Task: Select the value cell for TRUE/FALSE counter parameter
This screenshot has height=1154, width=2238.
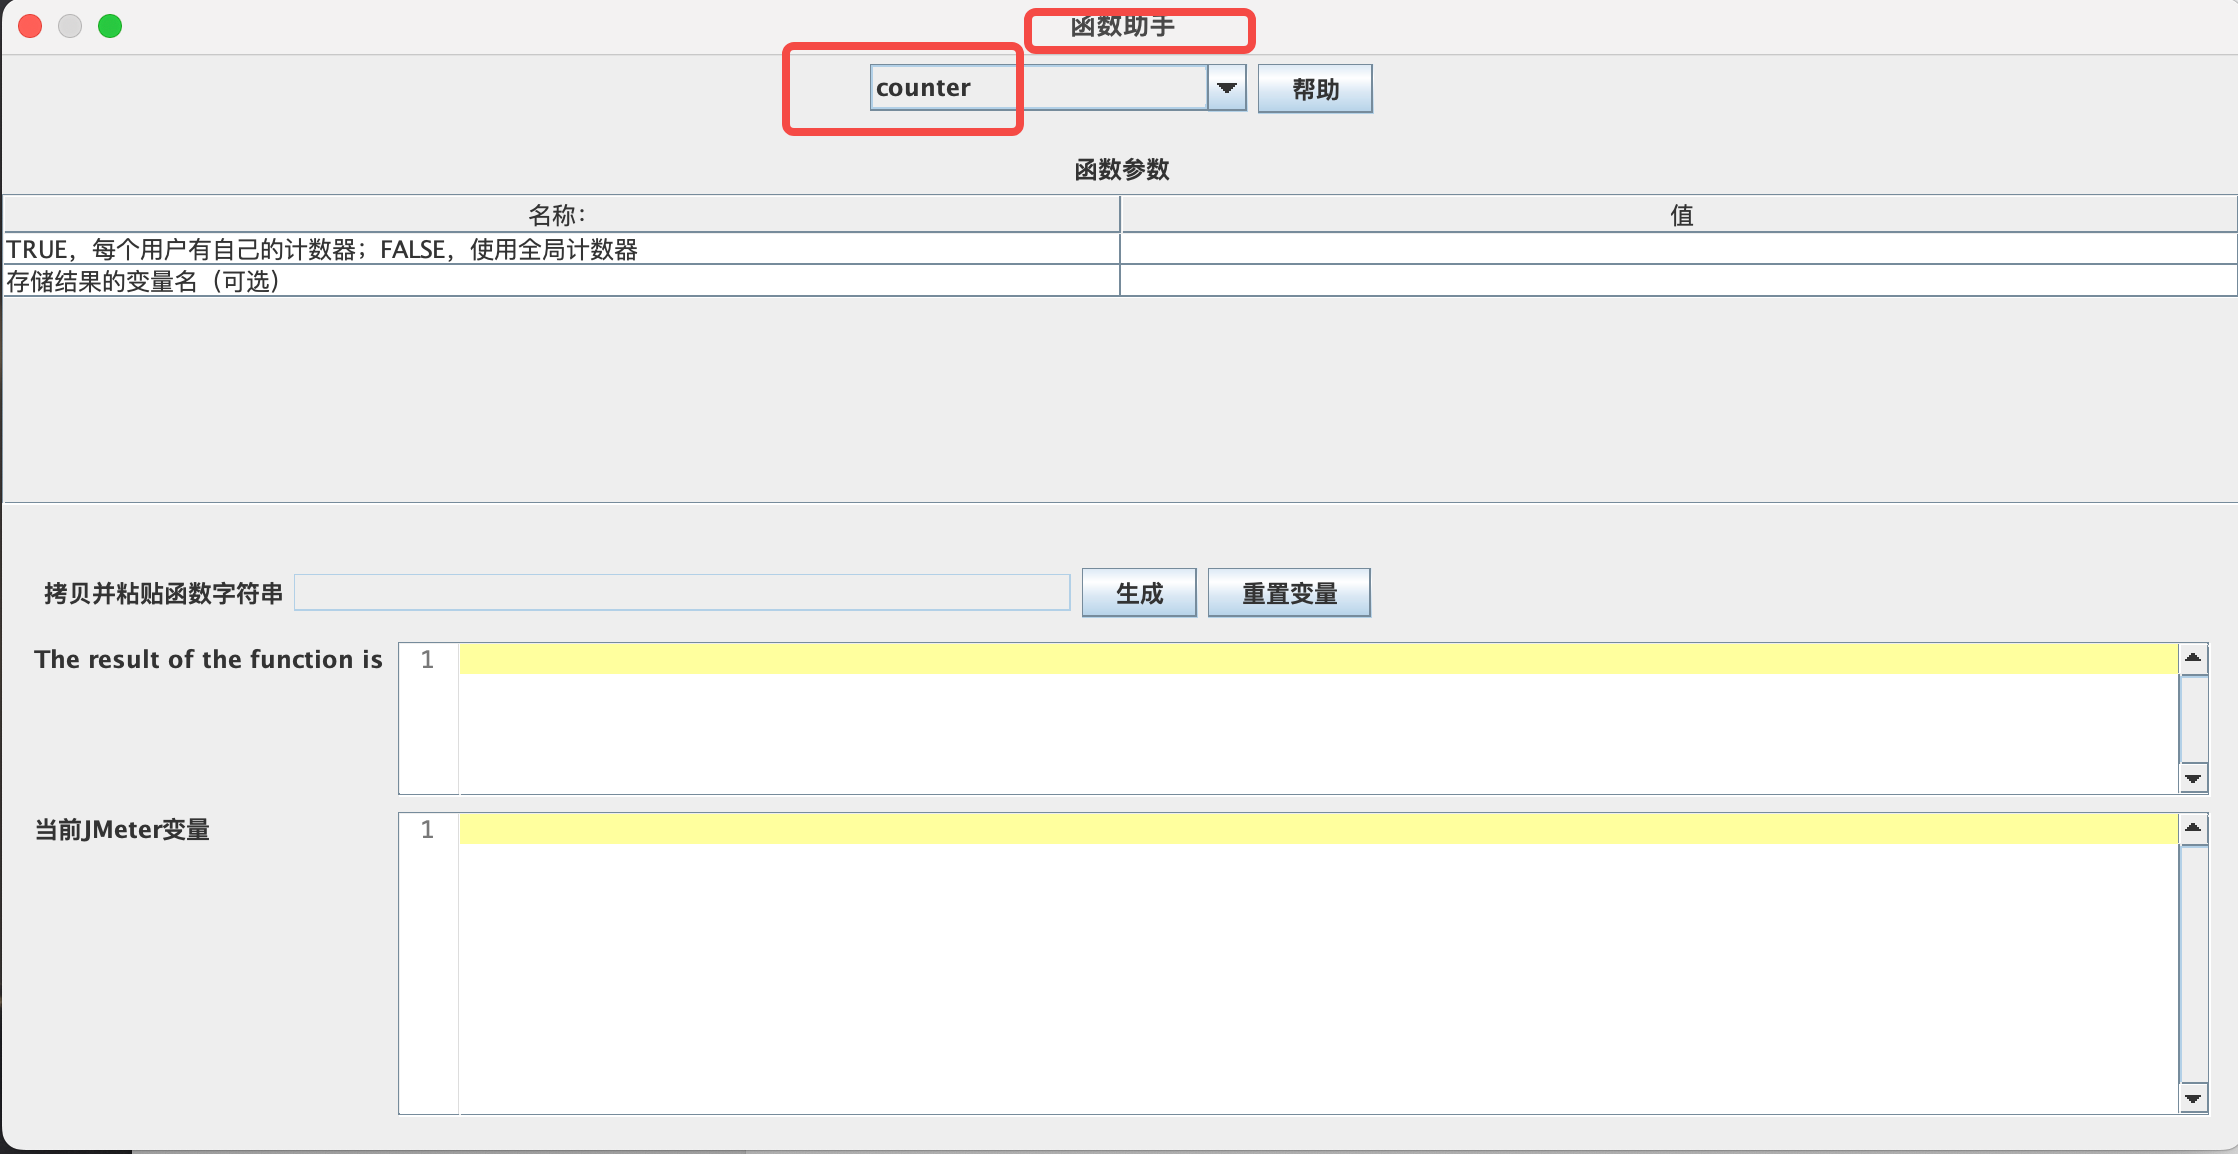Action: coord(1678,249)
